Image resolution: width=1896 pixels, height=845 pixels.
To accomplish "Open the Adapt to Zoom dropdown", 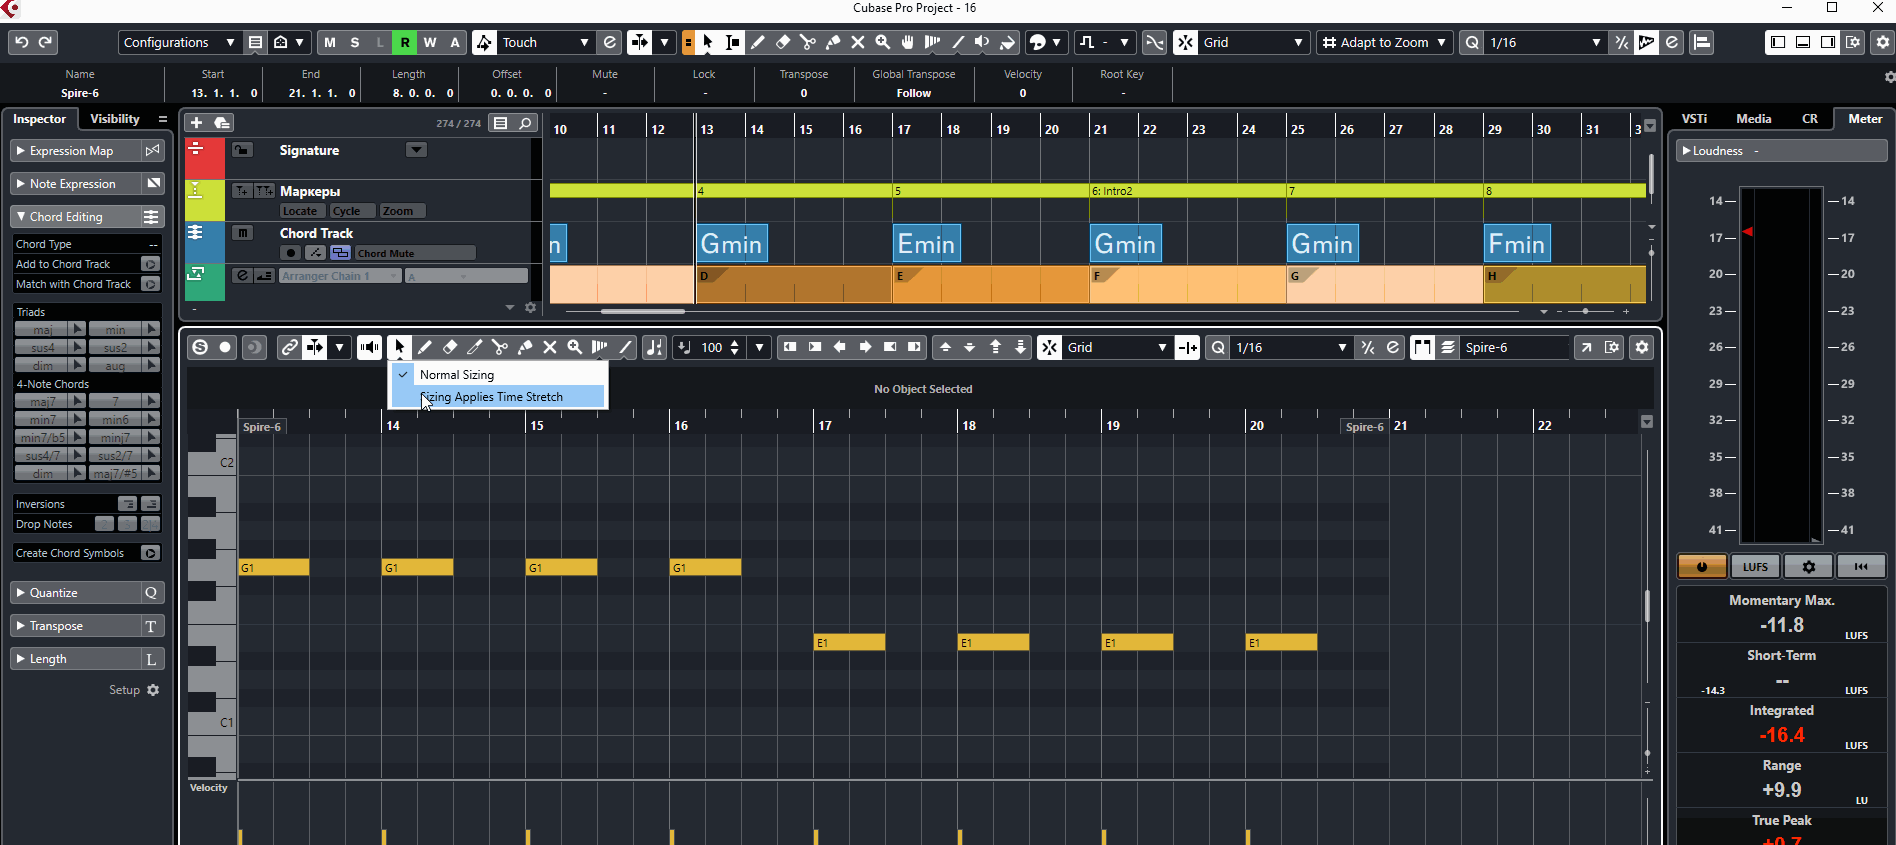I will click(x=1384, y=42).
